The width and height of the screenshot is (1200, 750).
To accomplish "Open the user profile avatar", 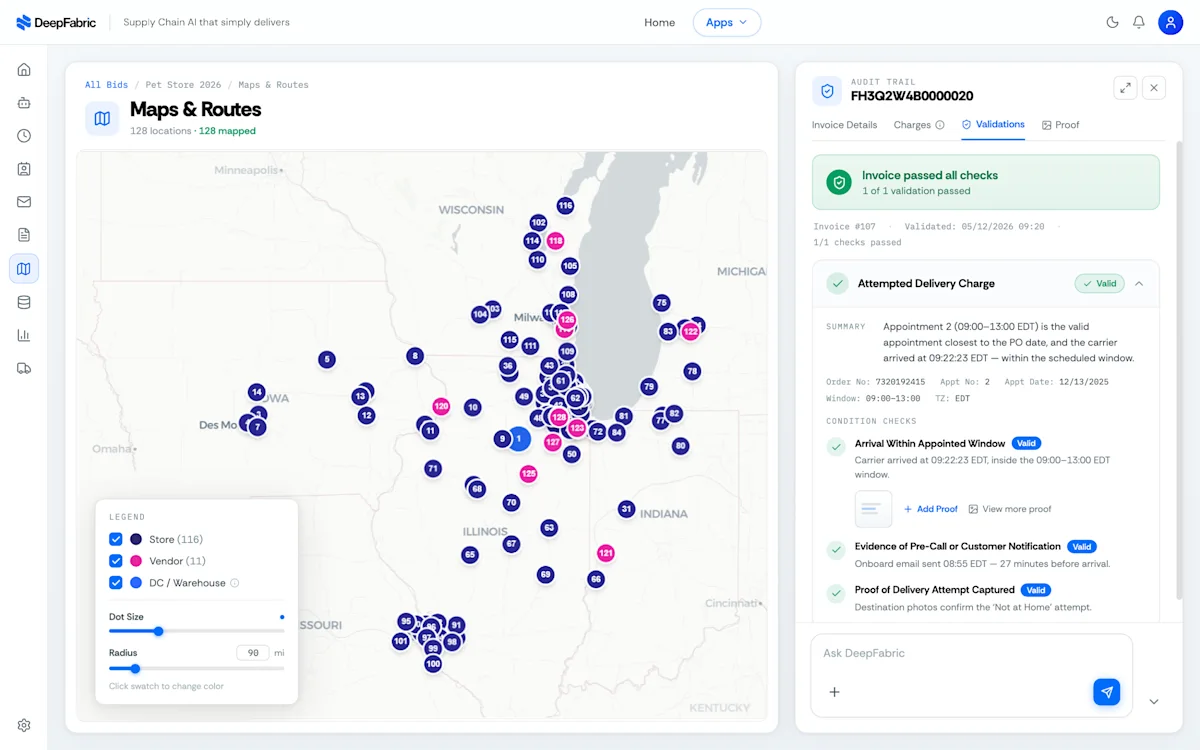I will [1171, 22].
